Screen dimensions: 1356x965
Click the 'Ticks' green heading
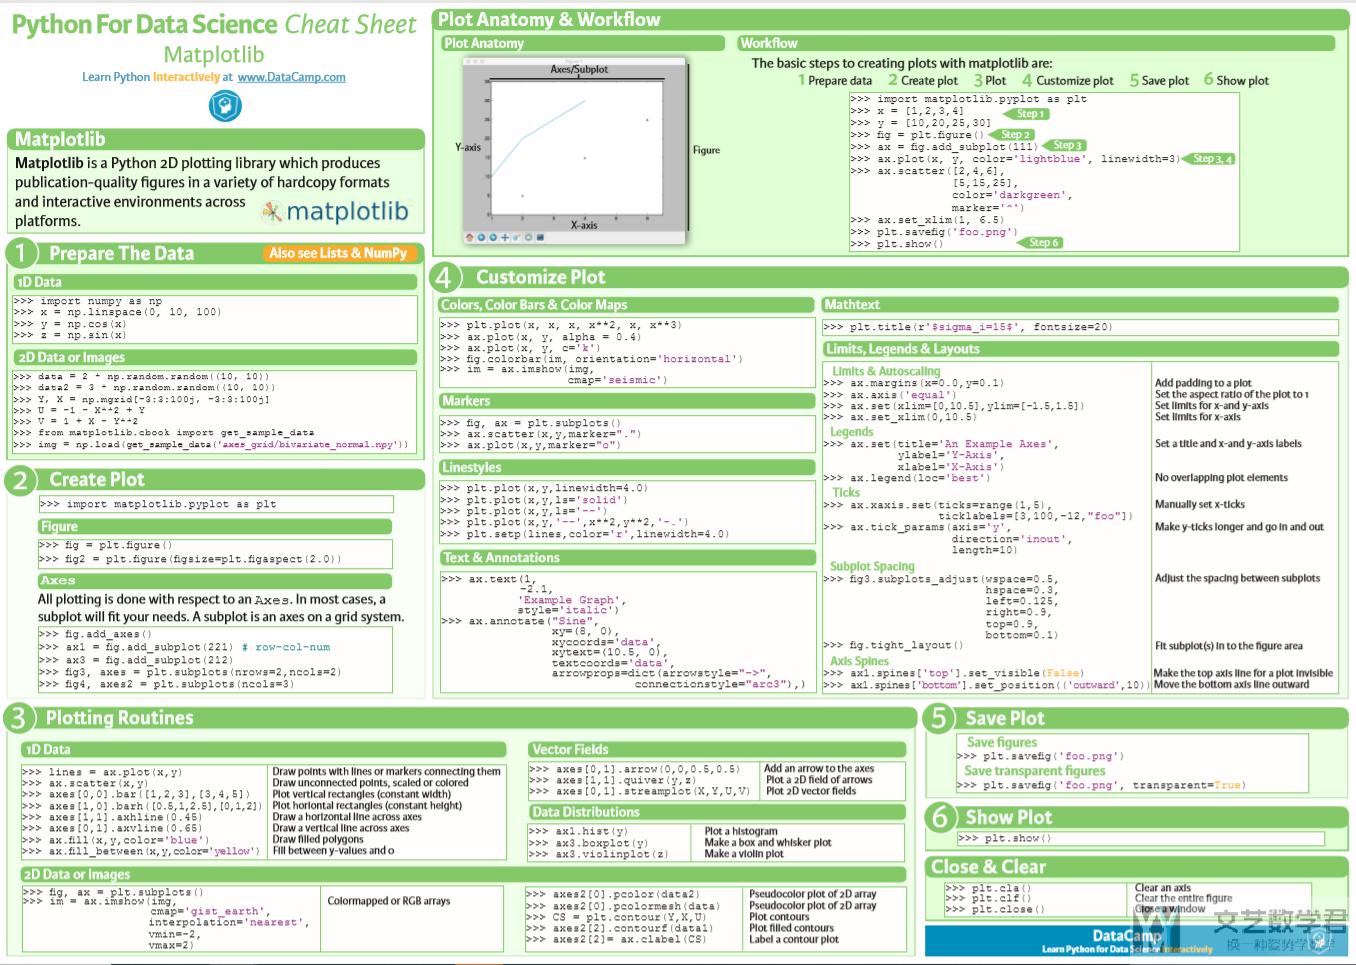pyautogui.click(x=846, y=492)
